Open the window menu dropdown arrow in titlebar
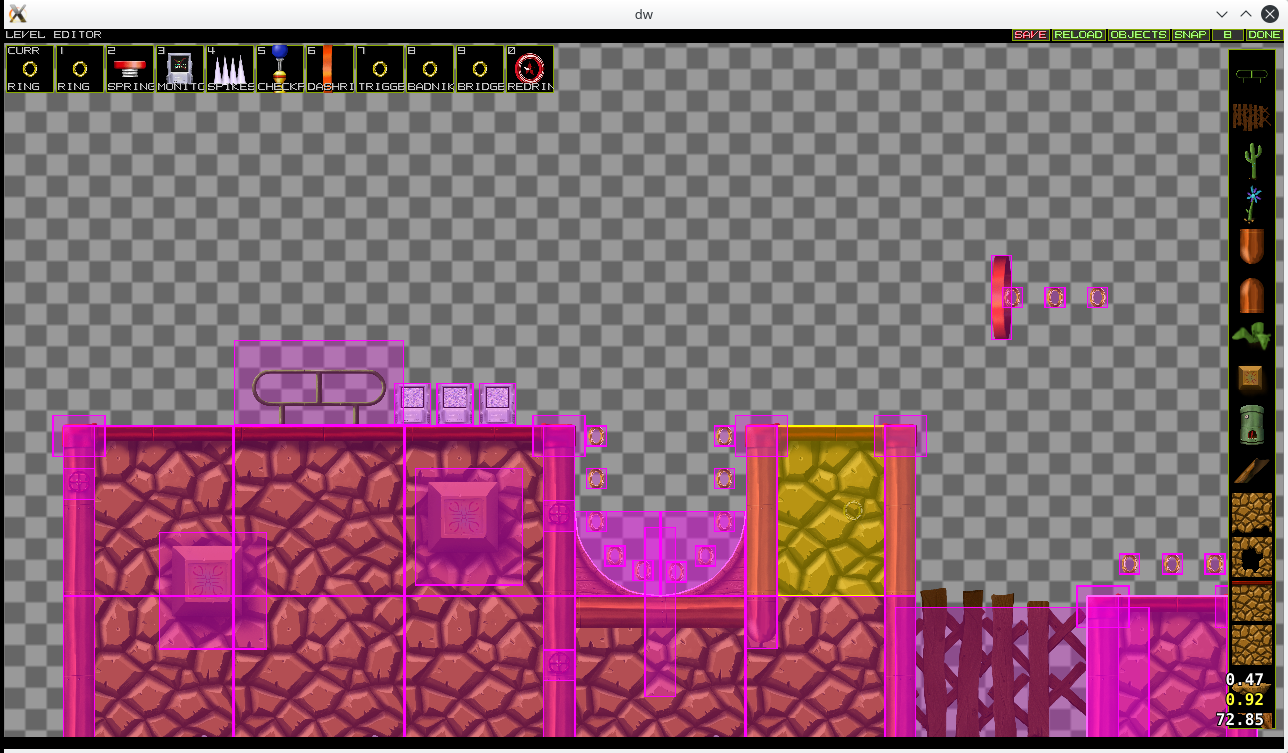 point(1222,14)
